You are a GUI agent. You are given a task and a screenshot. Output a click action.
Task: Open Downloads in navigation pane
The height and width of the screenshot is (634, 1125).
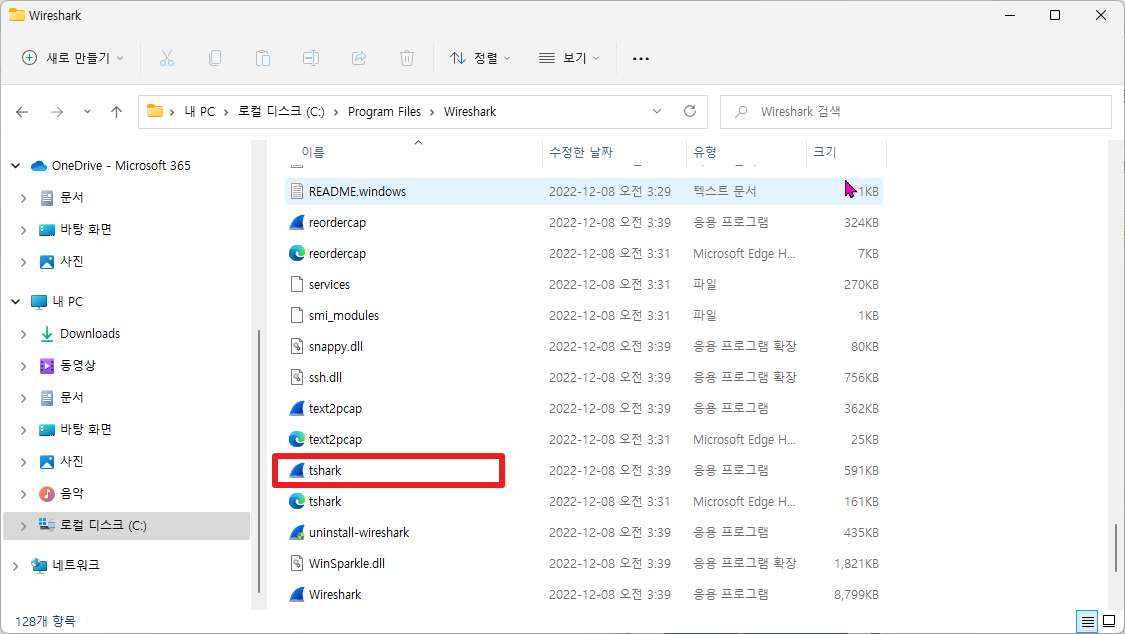[90, 333]
